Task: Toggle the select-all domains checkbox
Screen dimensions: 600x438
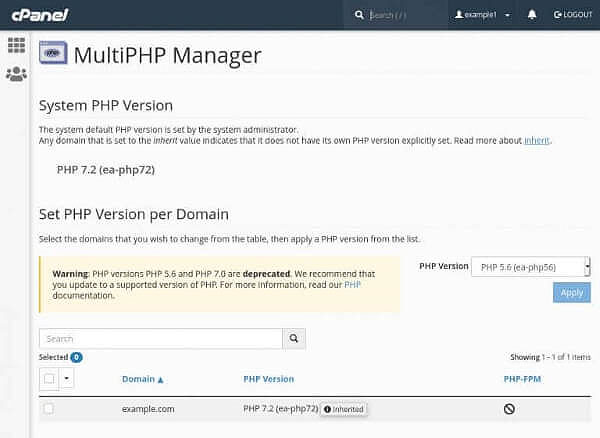Action: click(x=49, y=379)
